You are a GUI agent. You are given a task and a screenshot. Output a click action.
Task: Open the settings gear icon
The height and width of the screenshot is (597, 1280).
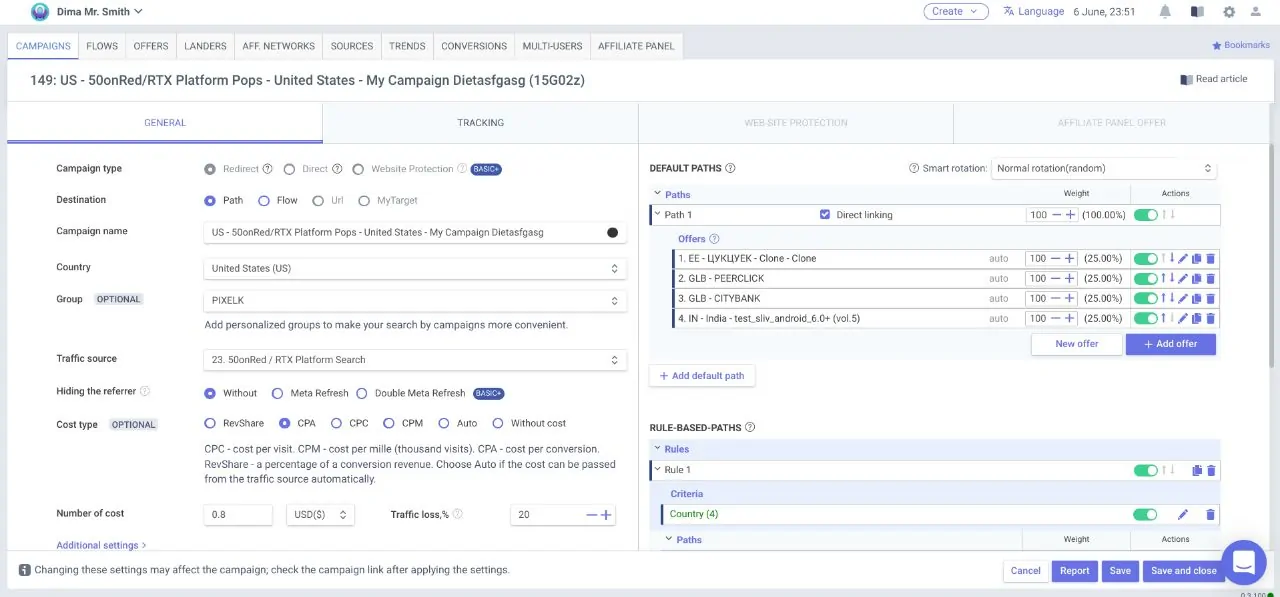tap(1229, 12)
